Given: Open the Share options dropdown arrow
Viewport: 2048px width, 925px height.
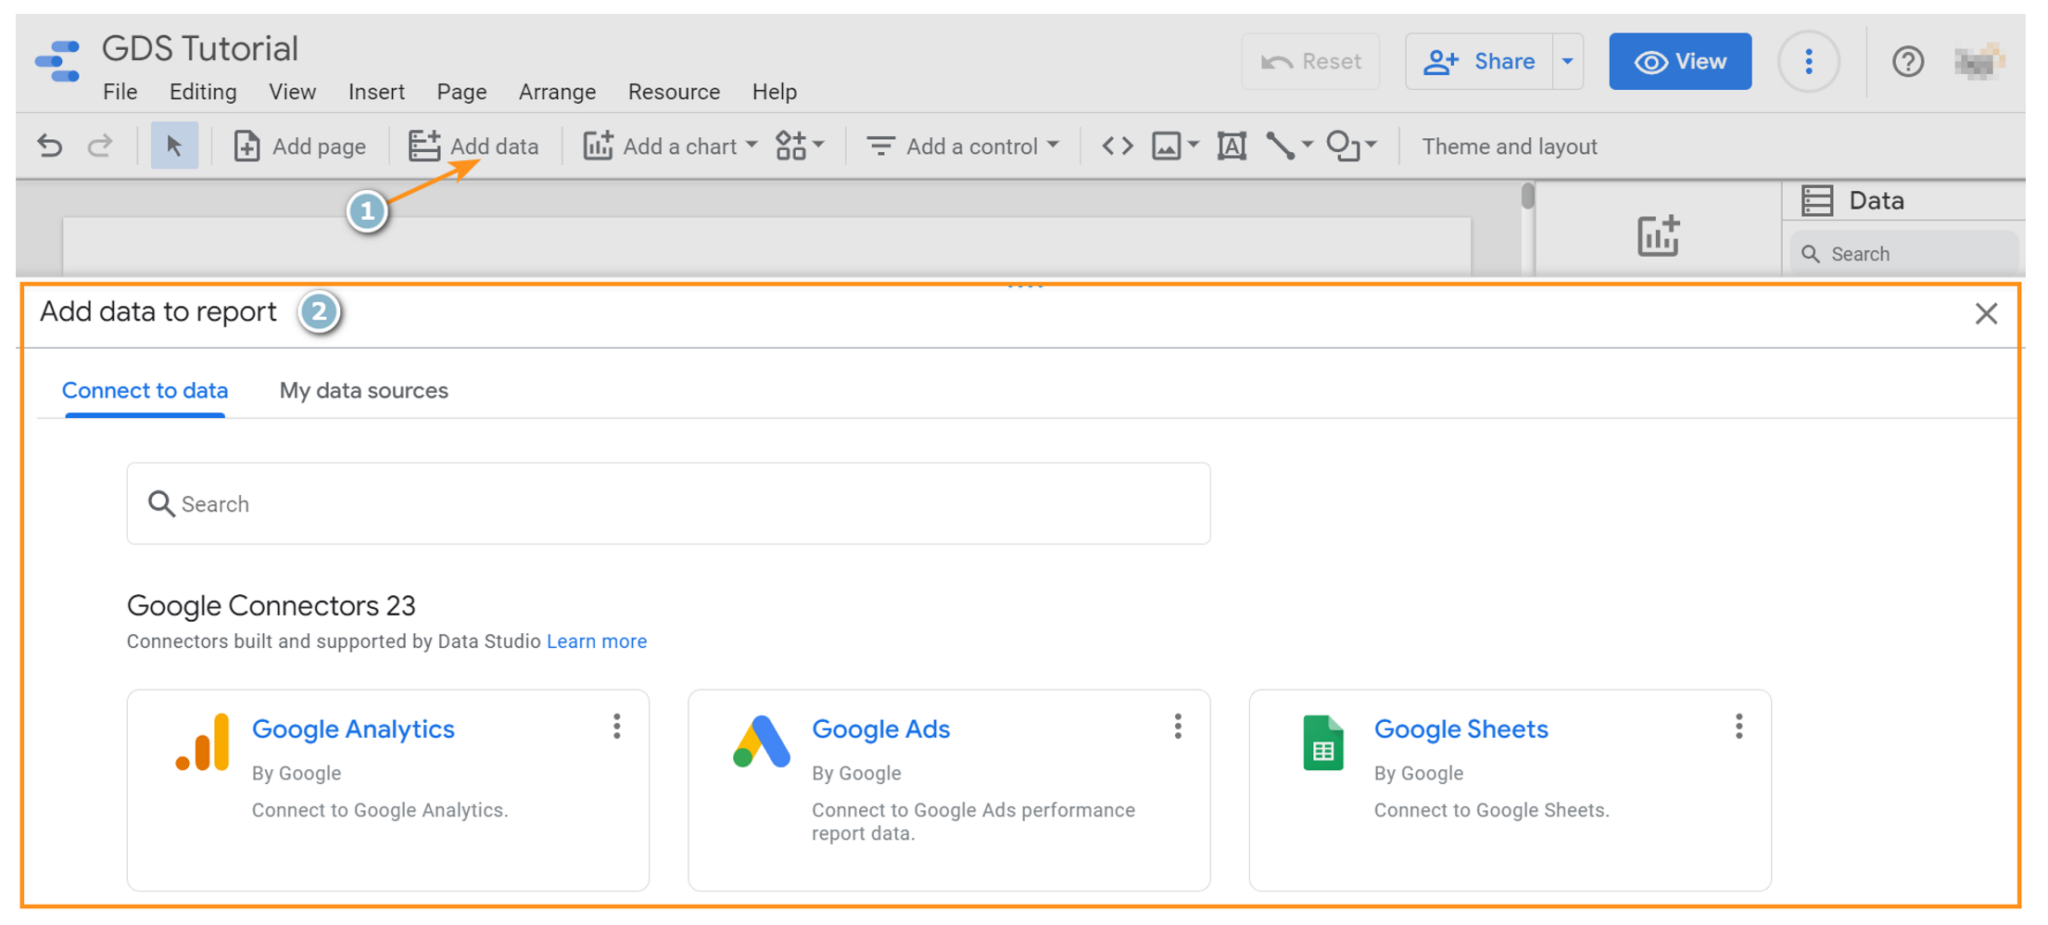Looking at the screenshot, I should coord(1567,61).
